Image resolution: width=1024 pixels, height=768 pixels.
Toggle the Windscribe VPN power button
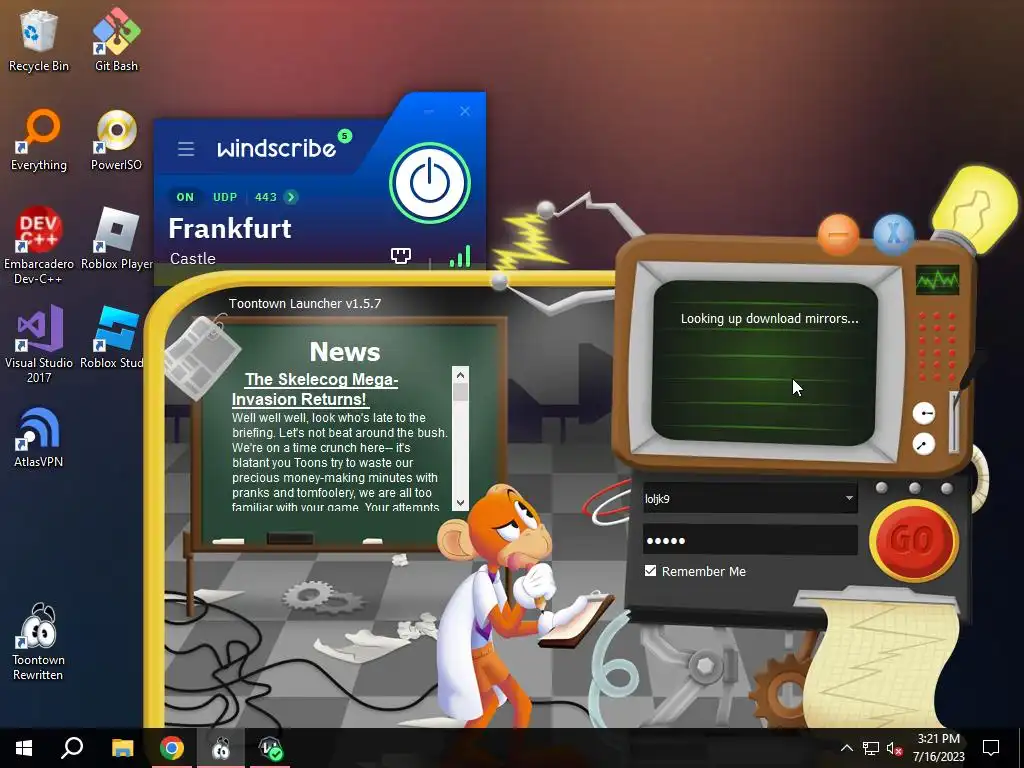coord(430,183)
